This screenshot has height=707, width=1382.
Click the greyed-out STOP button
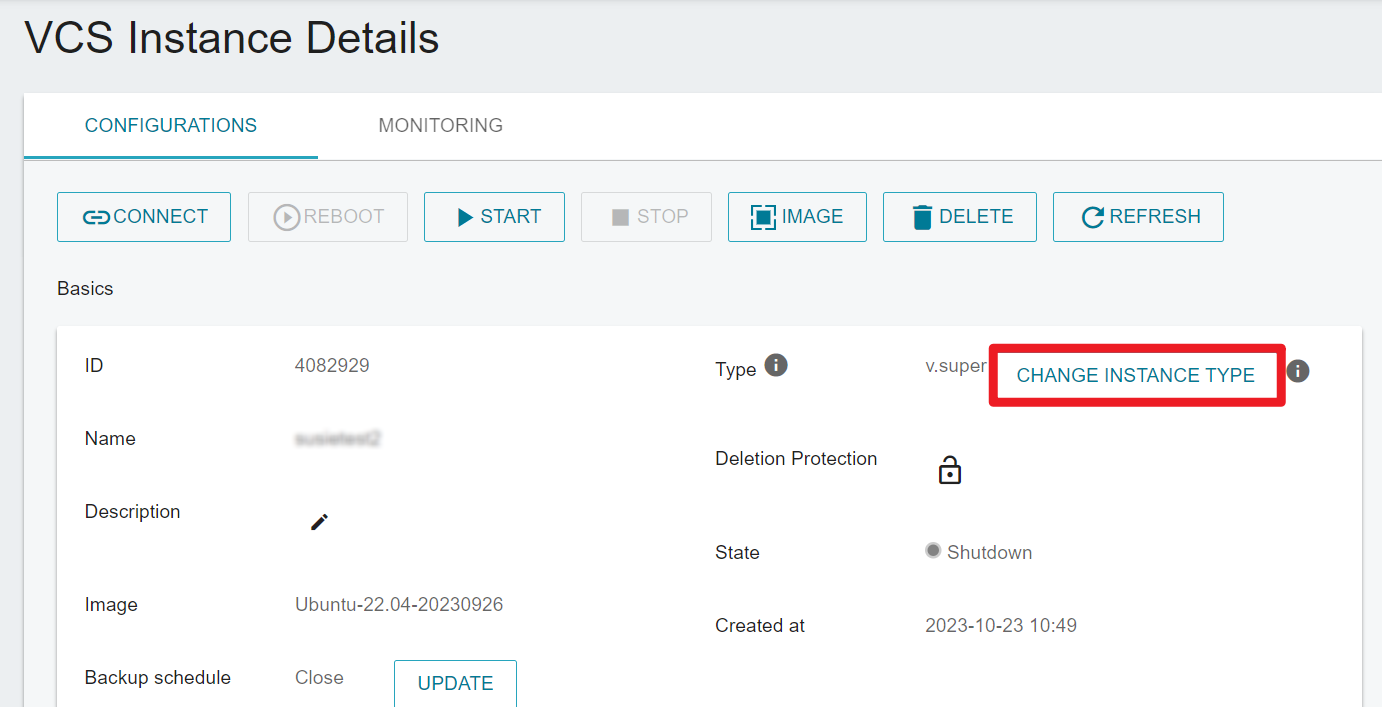pyautogui.click(x=646, y=217)
